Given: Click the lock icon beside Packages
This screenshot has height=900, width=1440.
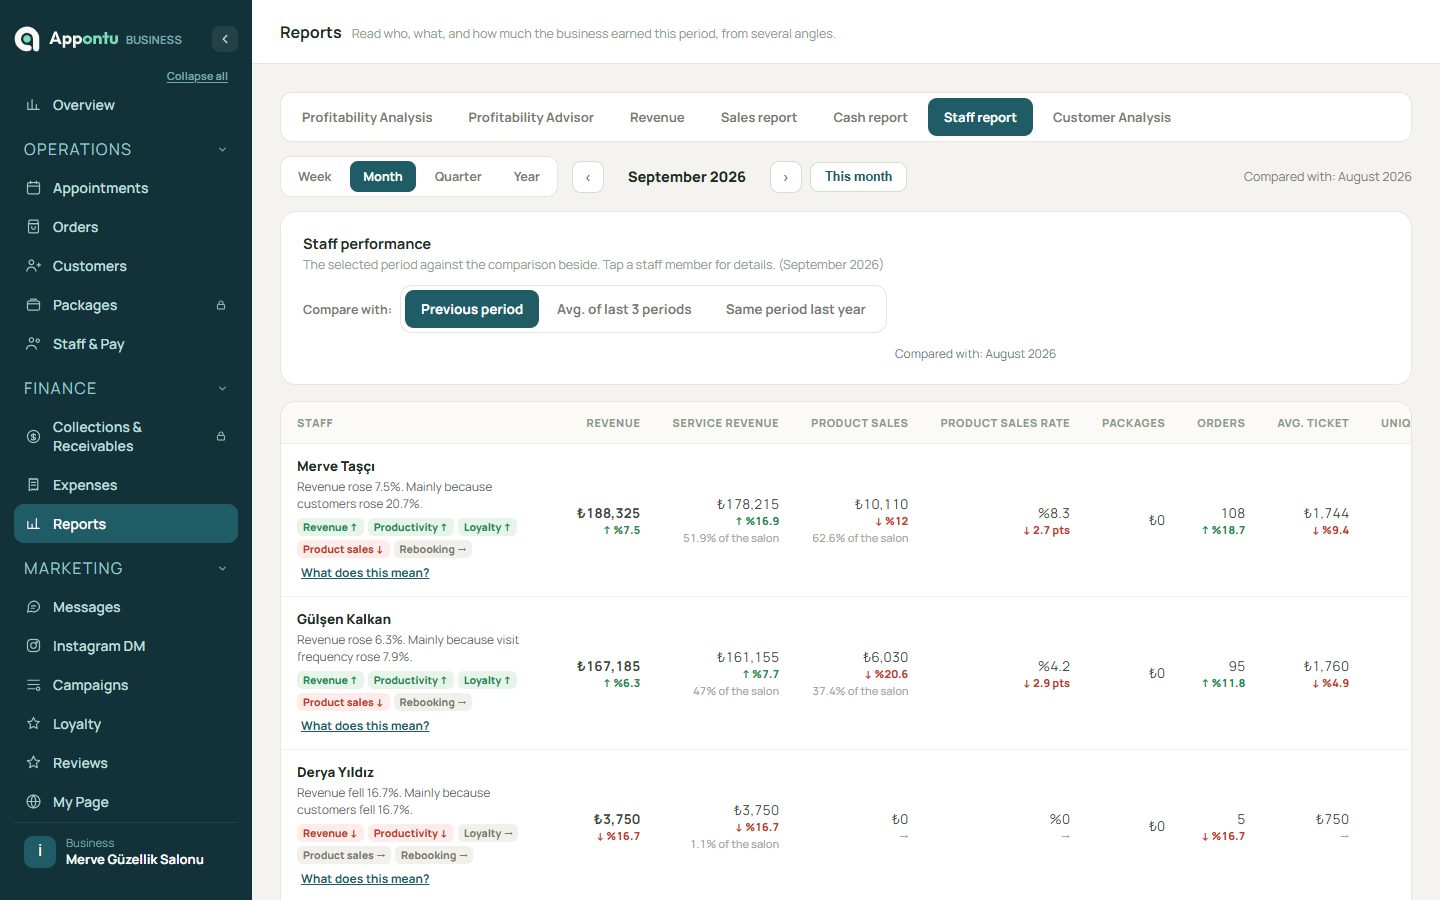Looking at the screenshot, I should [x=221, y=305].
